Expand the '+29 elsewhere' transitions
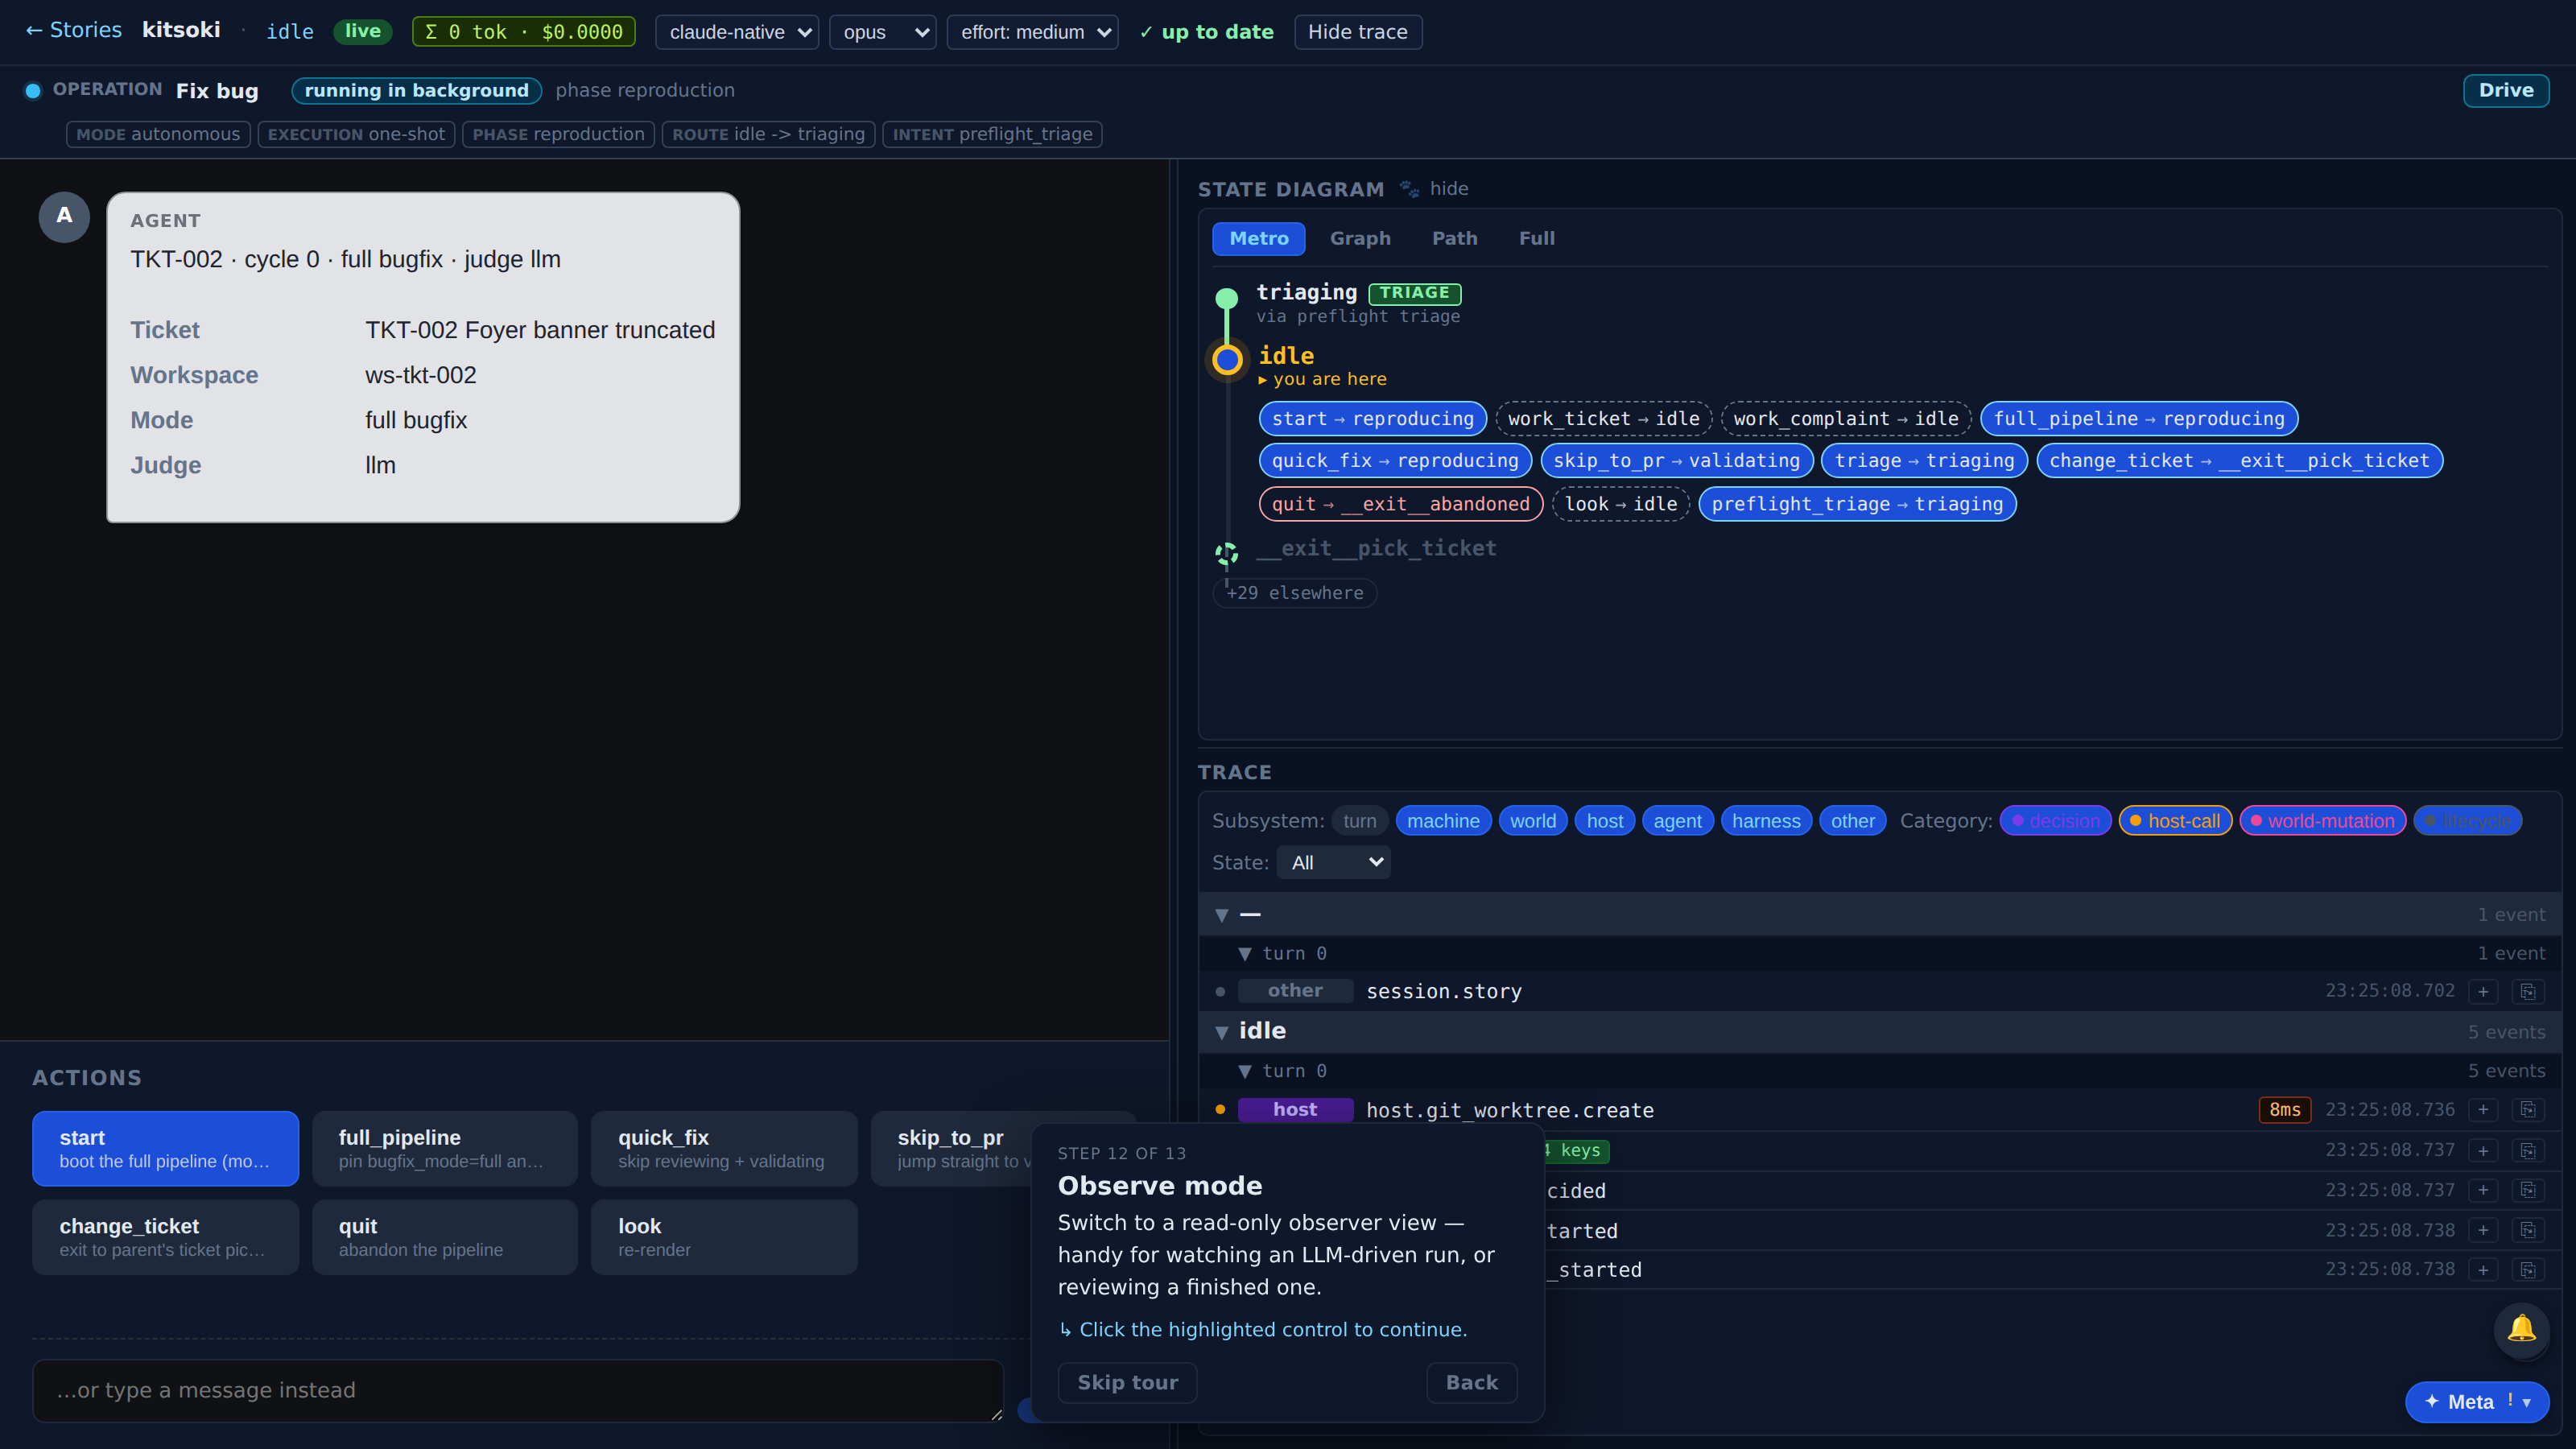2576x1449 pixels. [x=1295, y=593]
